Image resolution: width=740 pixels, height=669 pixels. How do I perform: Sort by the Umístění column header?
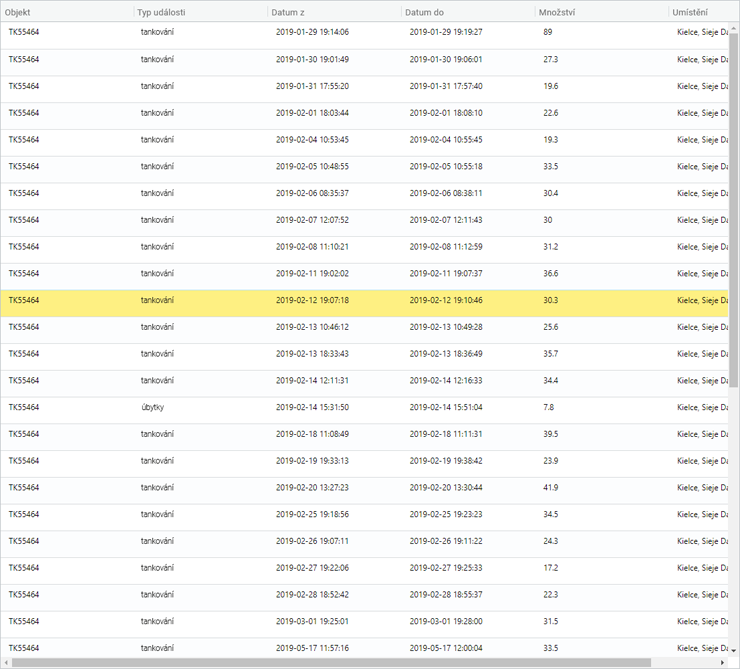[x=690, y=12]
